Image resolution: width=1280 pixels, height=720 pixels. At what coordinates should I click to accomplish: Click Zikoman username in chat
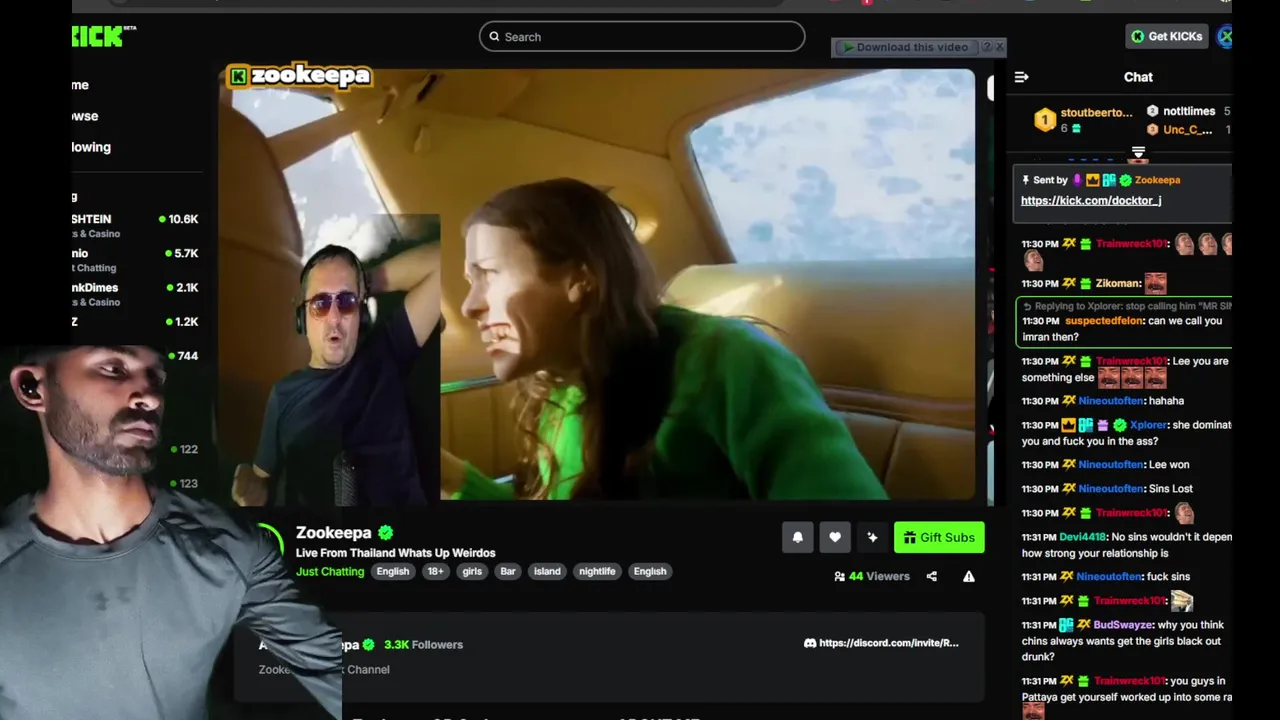coord(1118,283)
